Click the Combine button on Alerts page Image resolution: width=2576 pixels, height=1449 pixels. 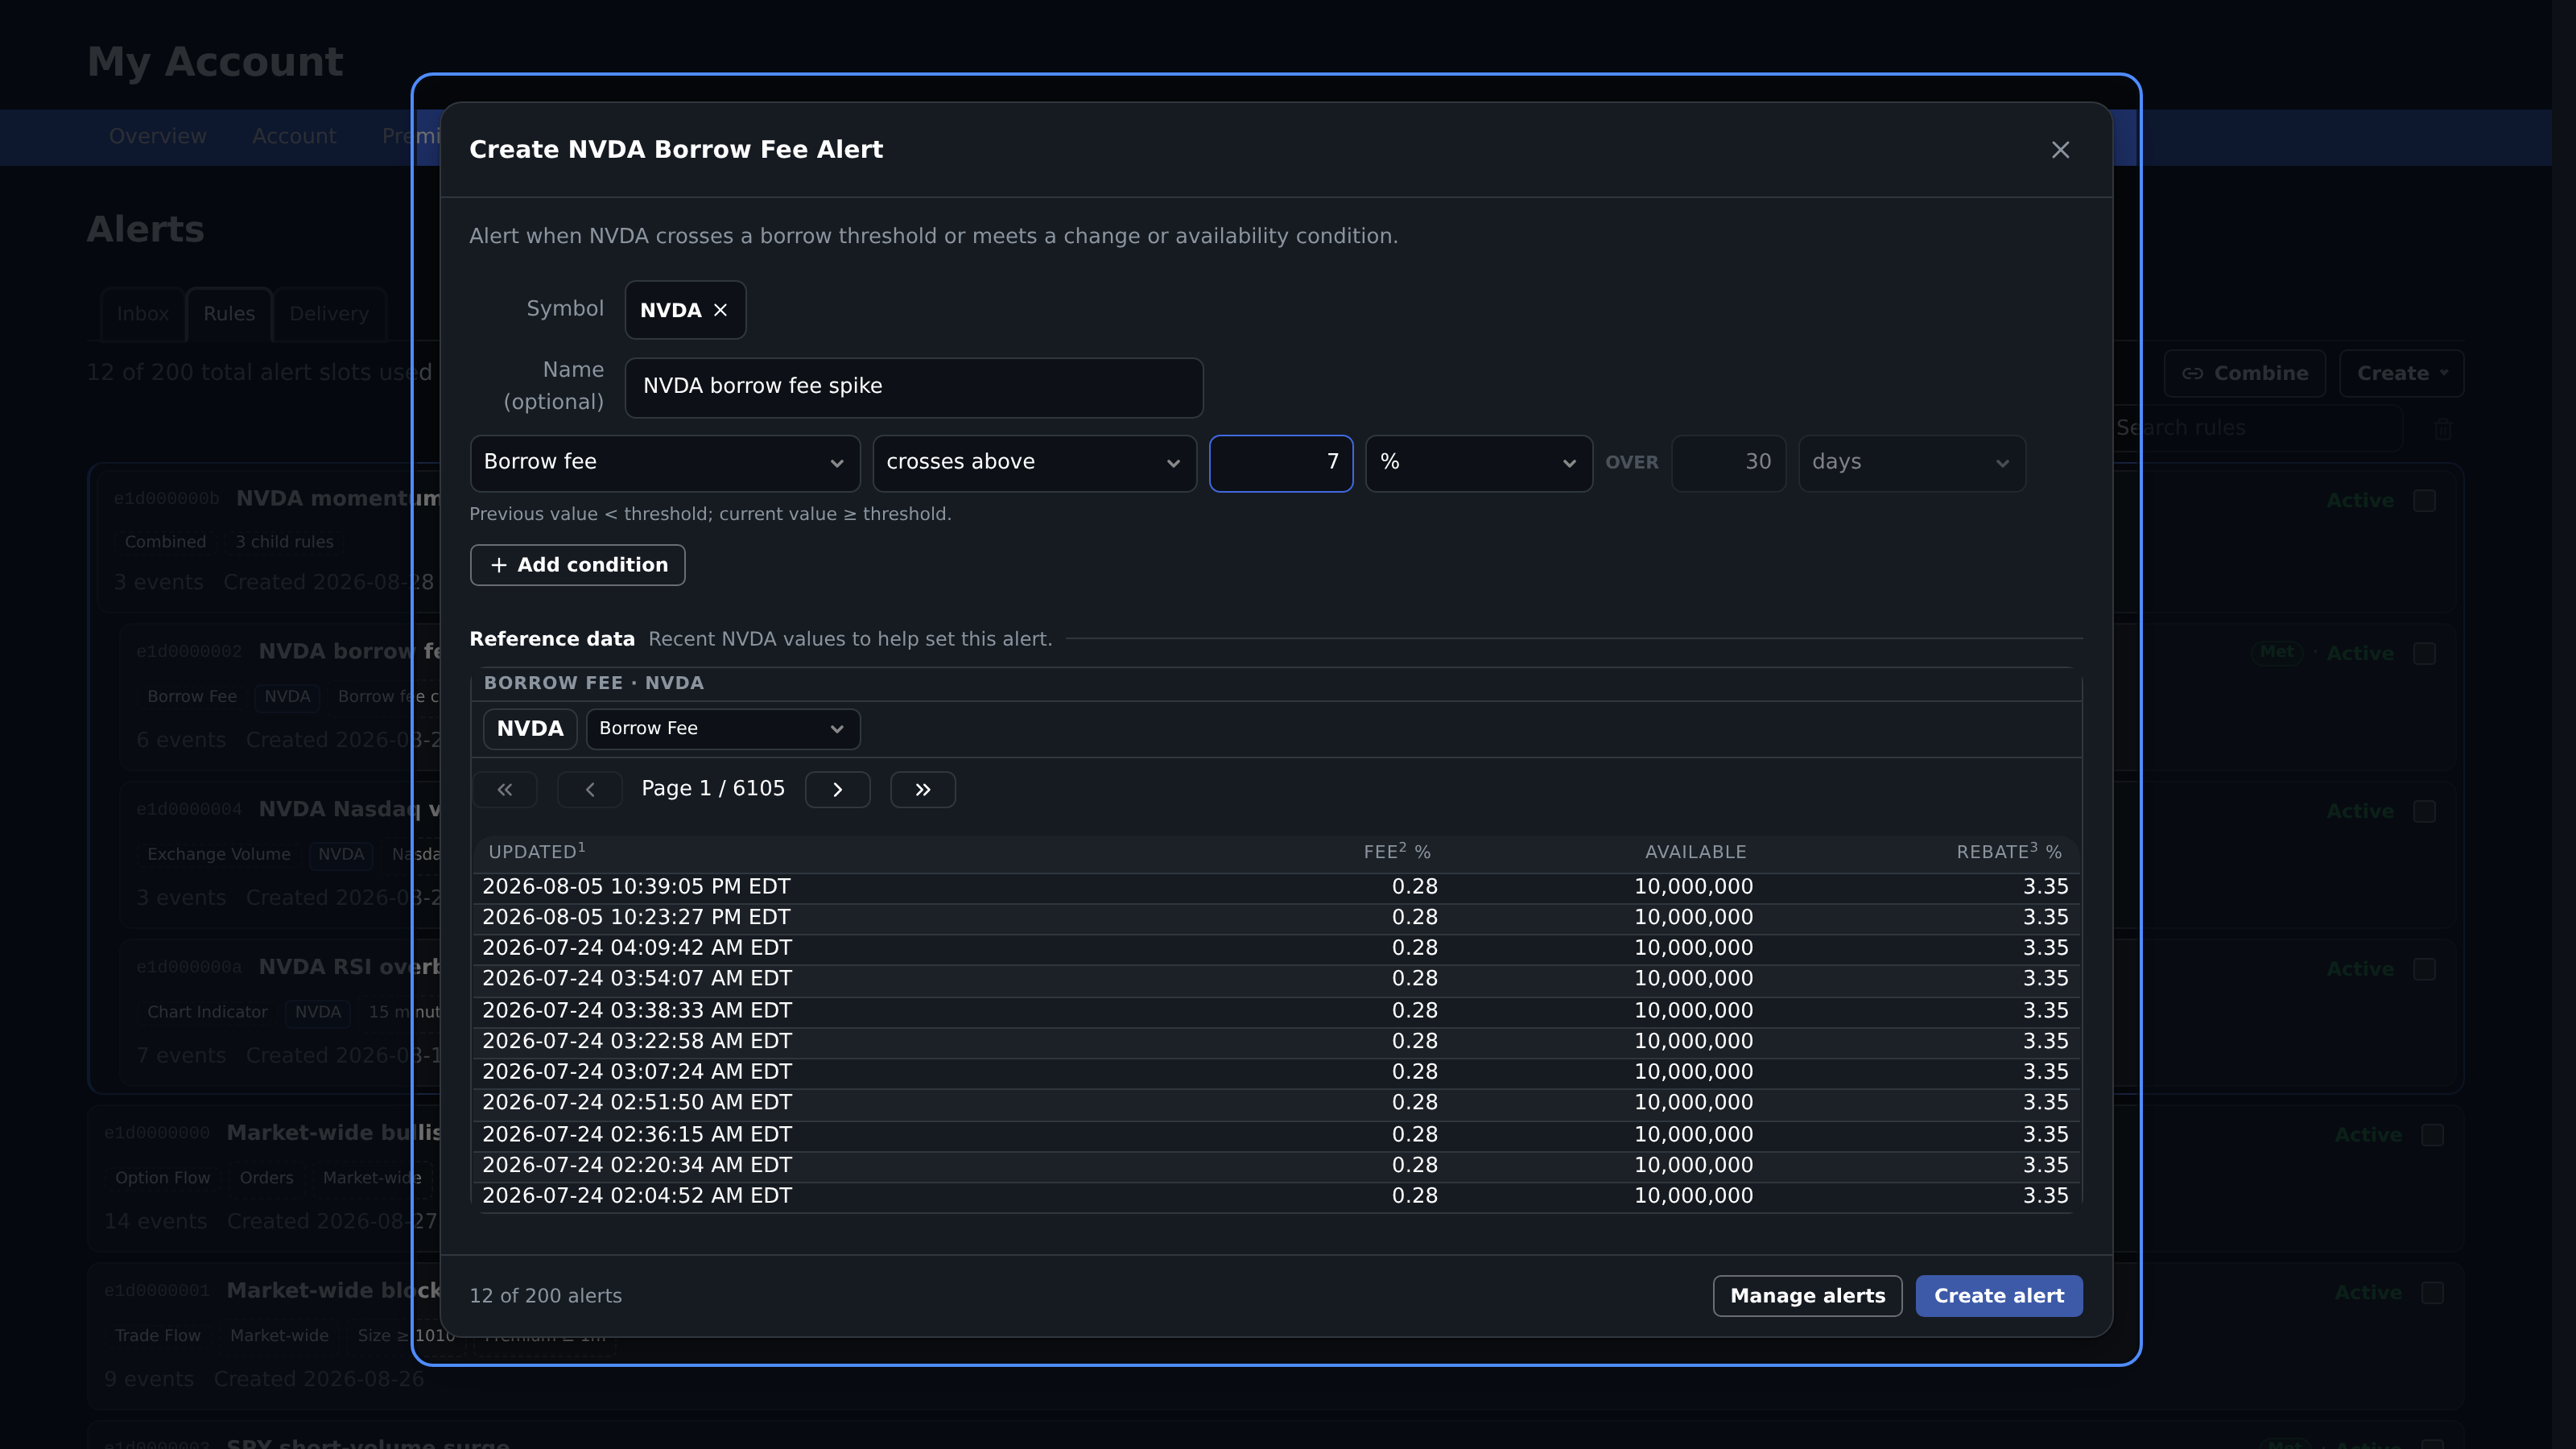[x=2245, y=373]
